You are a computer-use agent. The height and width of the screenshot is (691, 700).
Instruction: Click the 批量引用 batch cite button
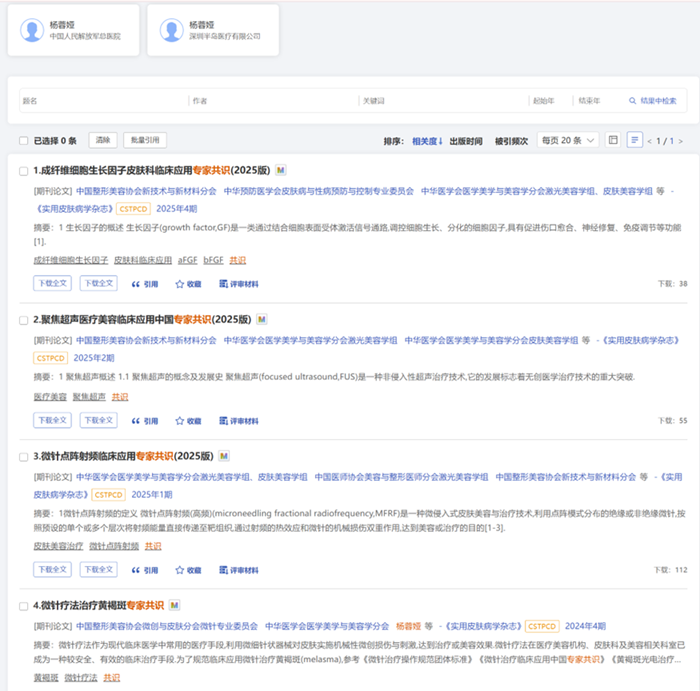tap(145, 140)
